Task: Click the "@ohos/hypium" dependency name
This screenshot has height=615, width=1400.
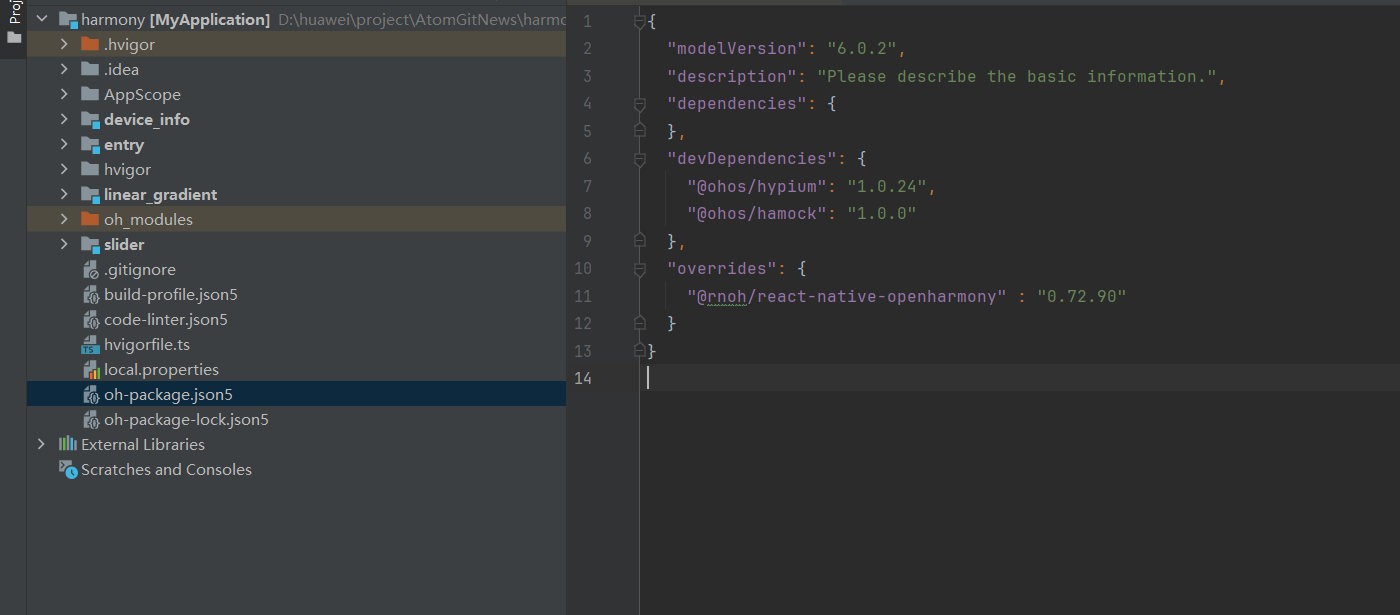Action: (x=757, y=186)
